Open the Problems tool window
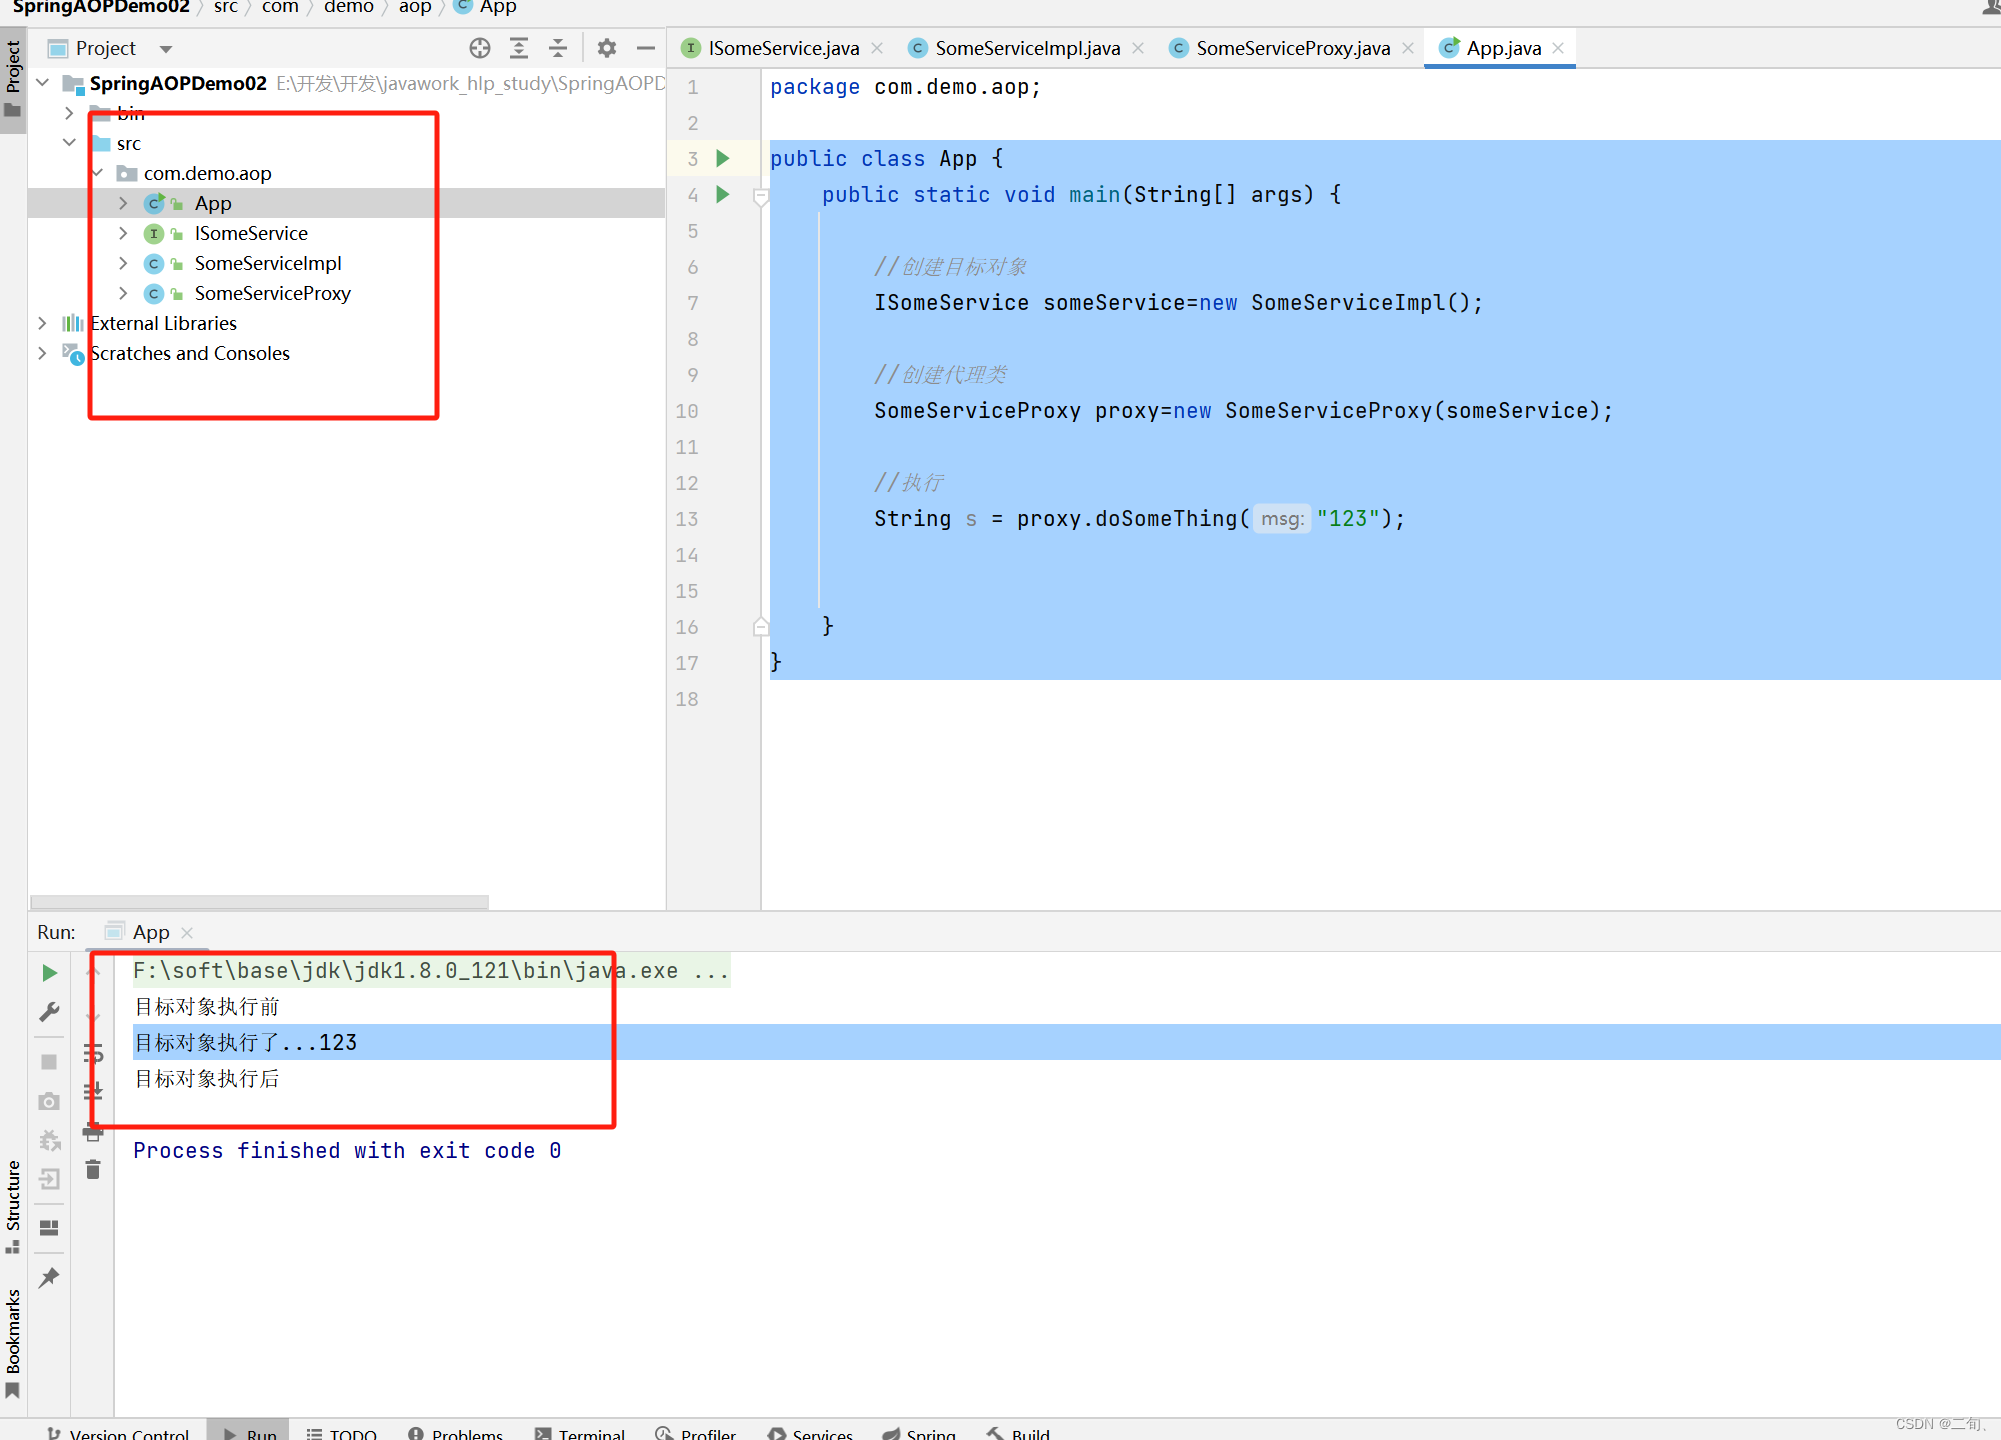Image resolution: width=2001 pixels, height=1440 pixels. point(456,1433)
